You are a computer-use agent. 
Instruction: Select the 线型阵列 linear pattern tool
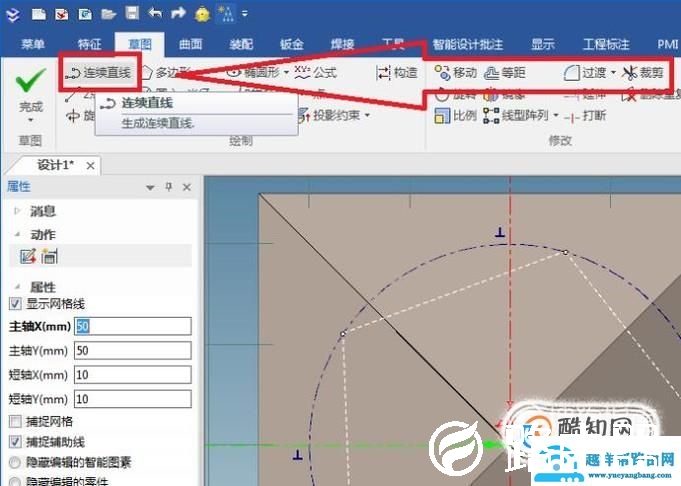[x=516, y=116]
